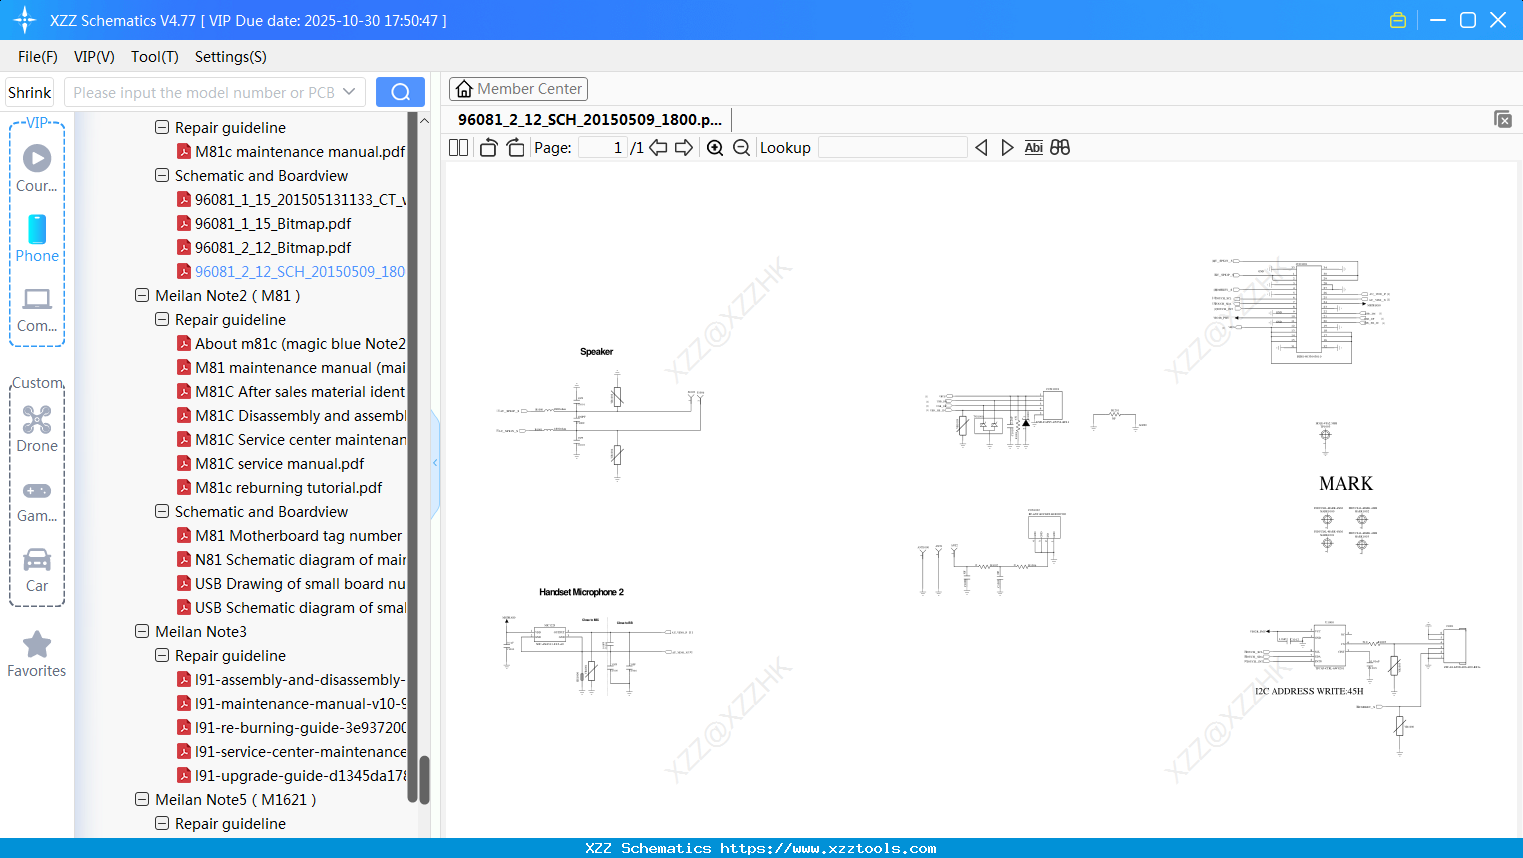1523x858 pixels.
Task: Collapse Repair guideline under Meilan Note2
Action: point(162,320)
